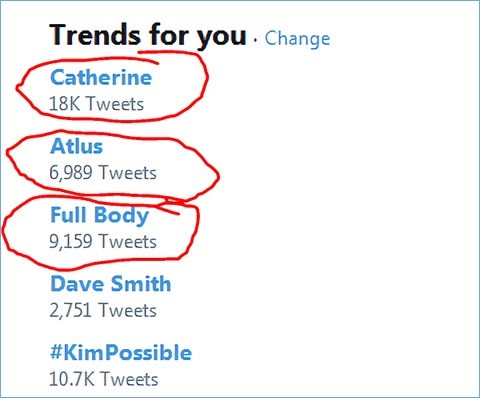480x398 pixels.
Task: Click the 6,989 Tweets count under Atlus
Action: tap(103, 173)
